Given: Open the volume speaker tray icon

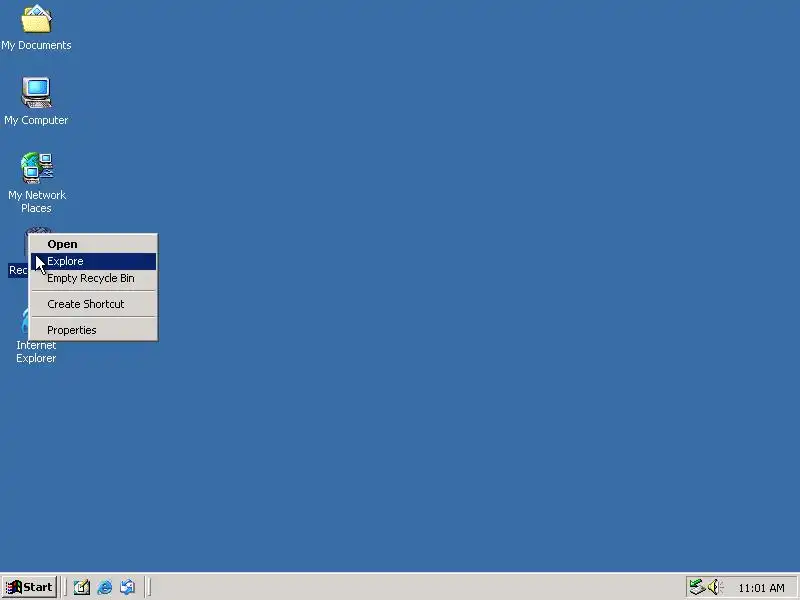Looking at the screenshot, I should tap(714, 587).
